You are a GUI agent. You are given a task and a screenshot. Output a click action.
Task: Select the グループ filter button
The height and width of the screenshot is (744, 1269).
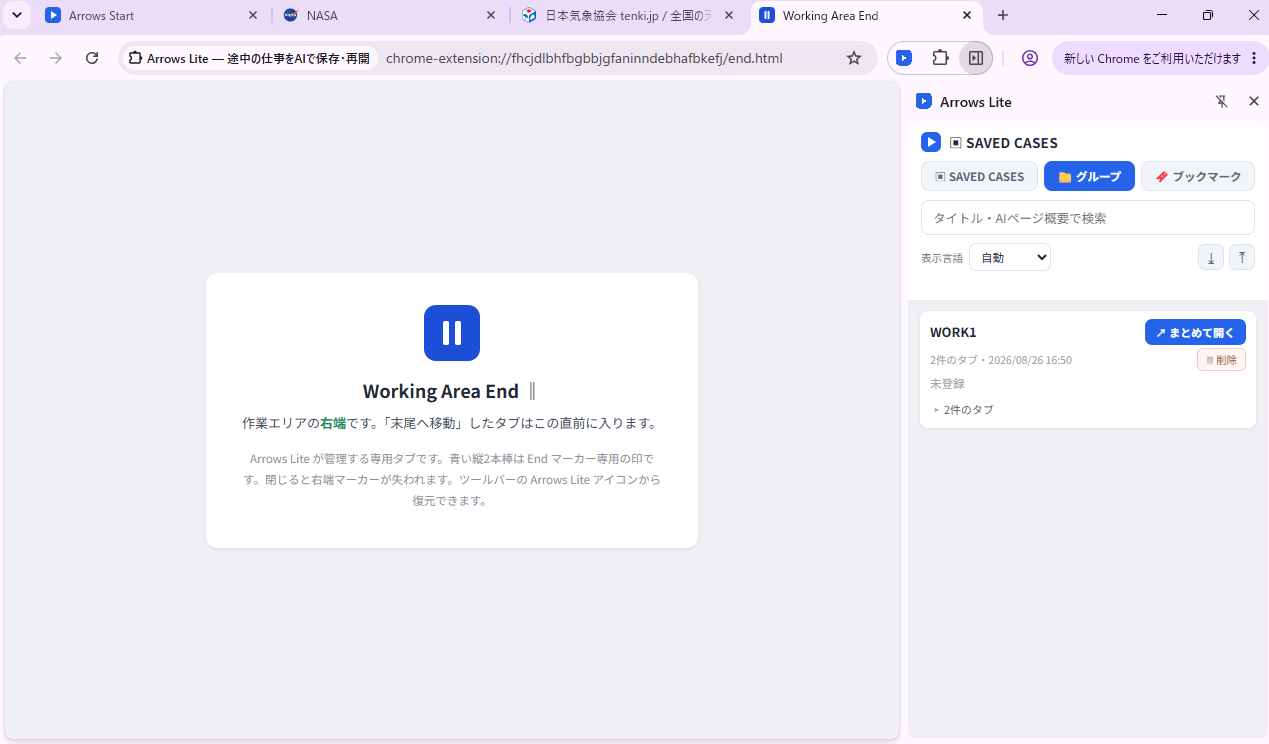(x=1089, y=176)
